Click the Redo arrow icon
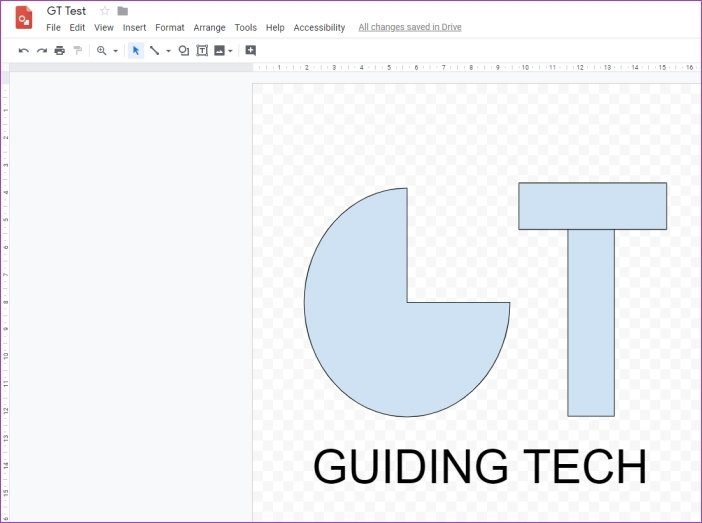This screenshot has height=523, width=702. 42,51
